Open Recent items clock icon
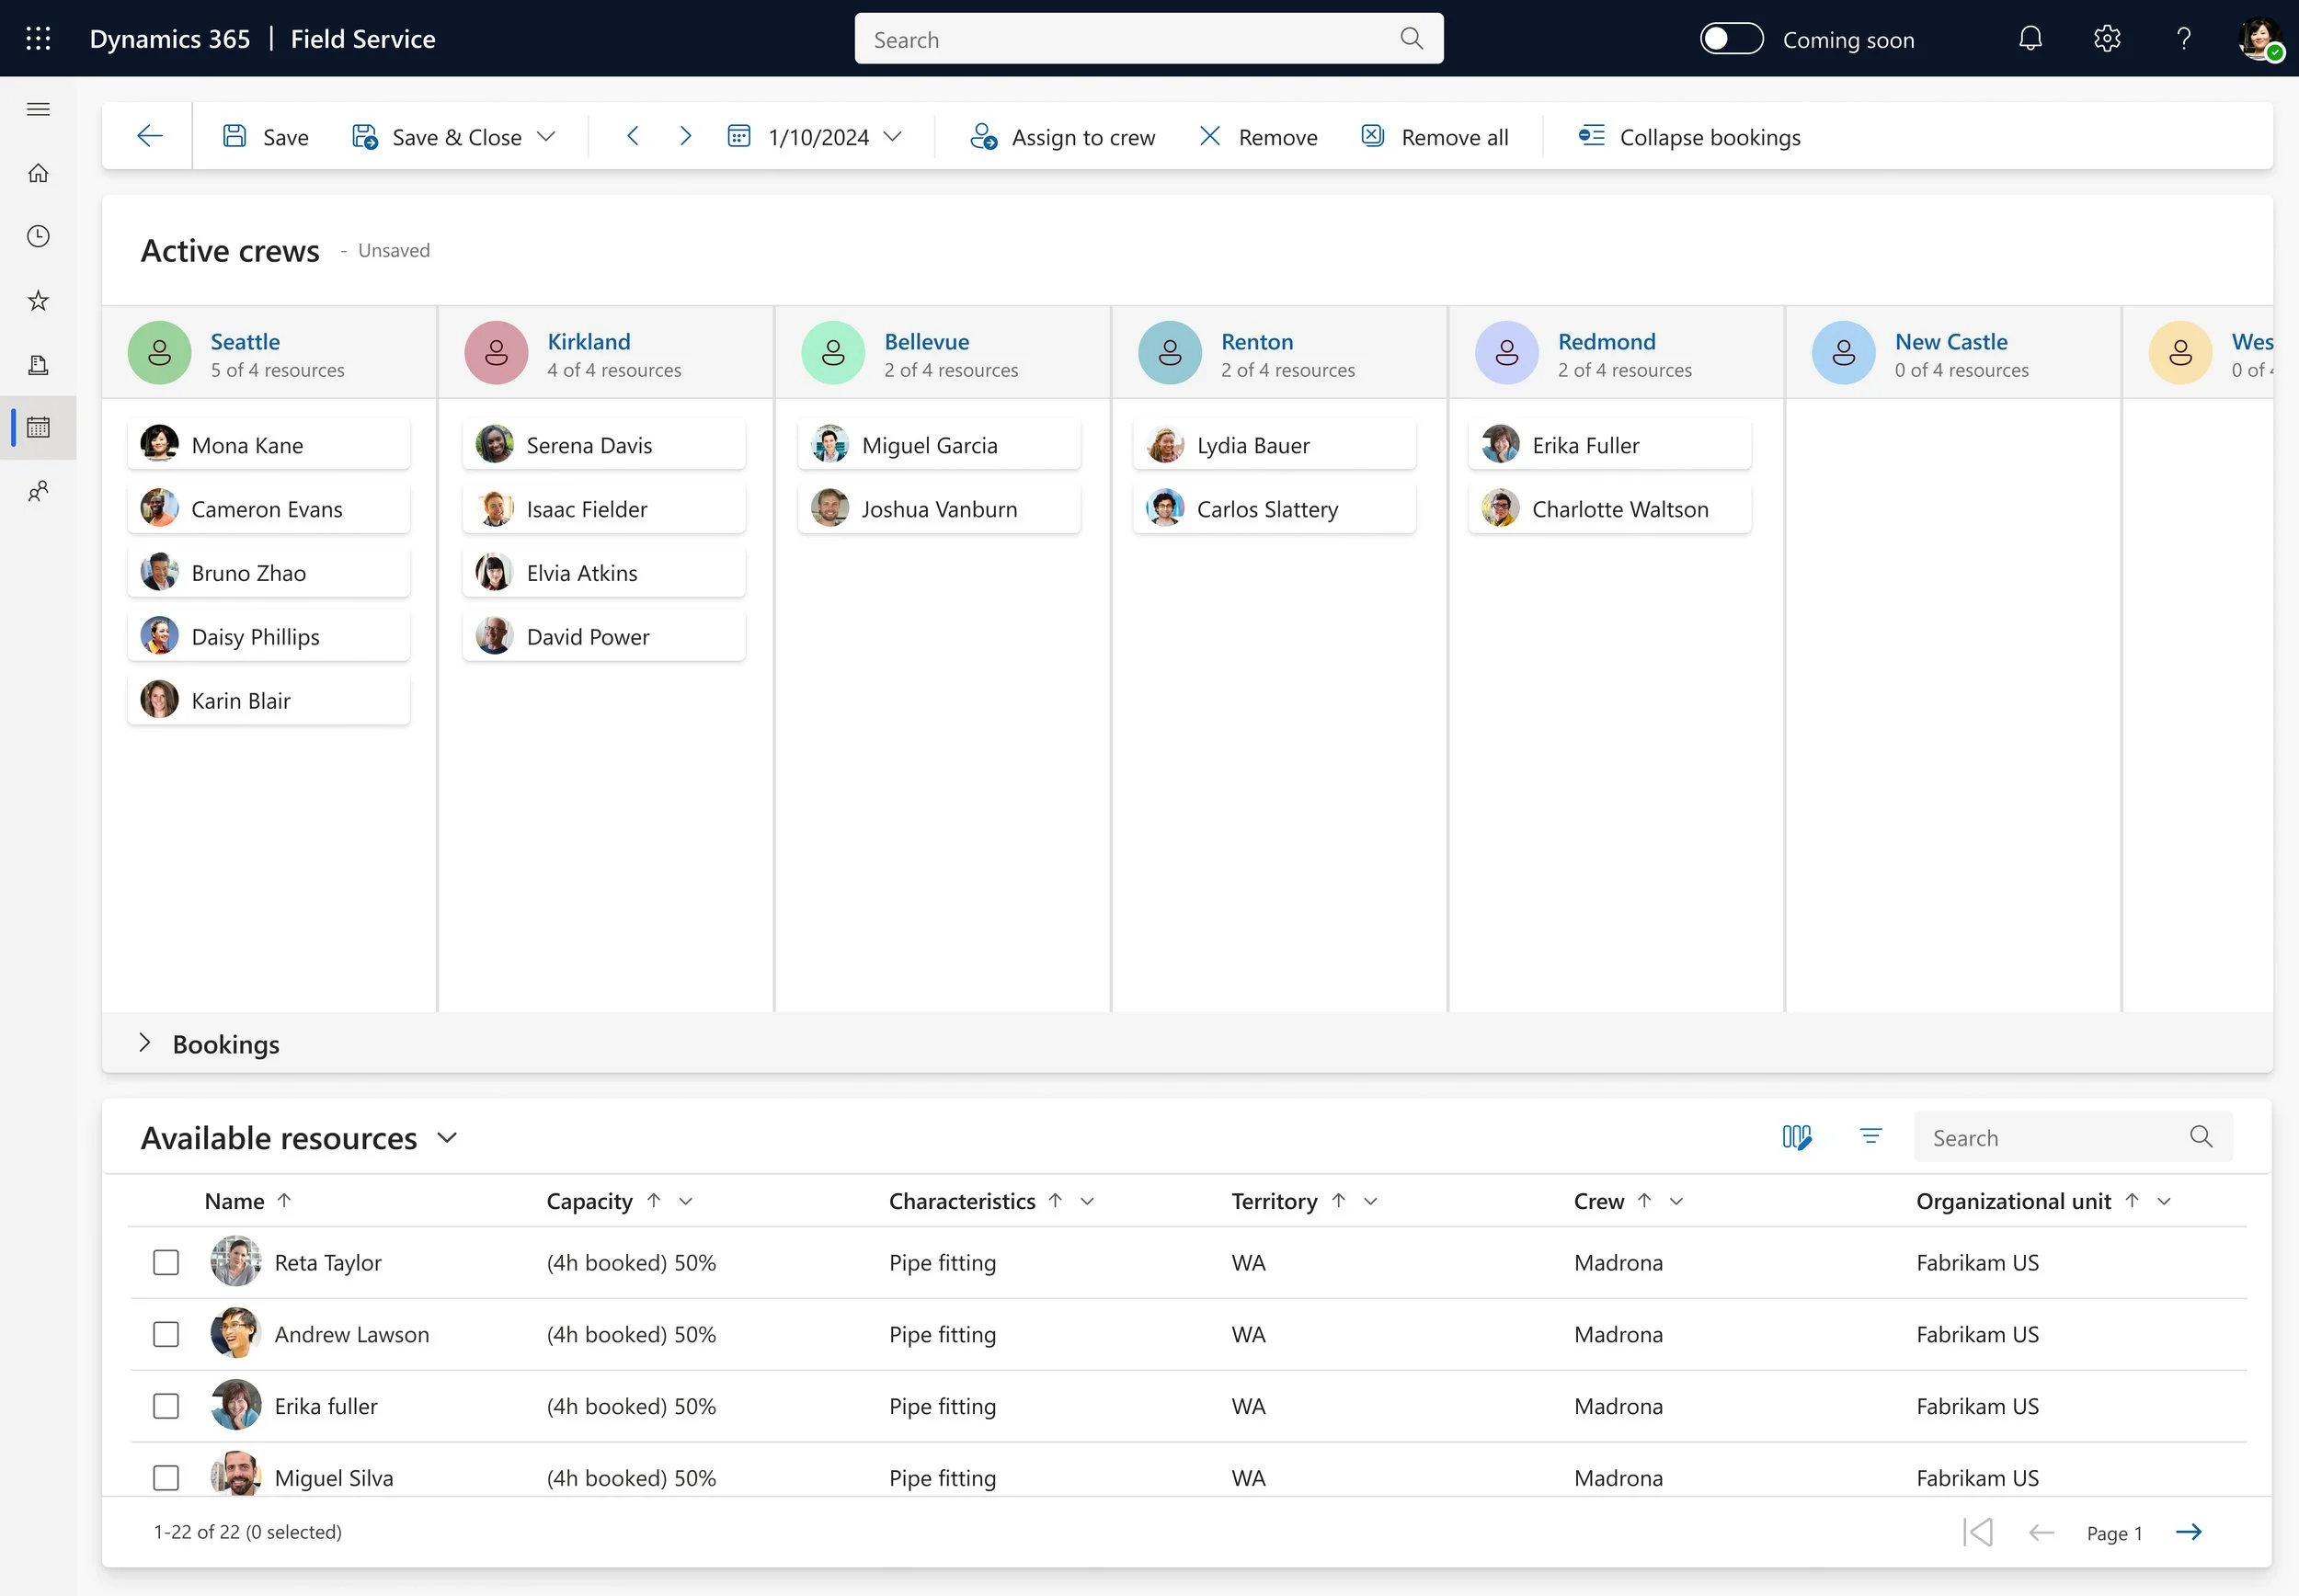2299x1596 pixels. (38, 237)
